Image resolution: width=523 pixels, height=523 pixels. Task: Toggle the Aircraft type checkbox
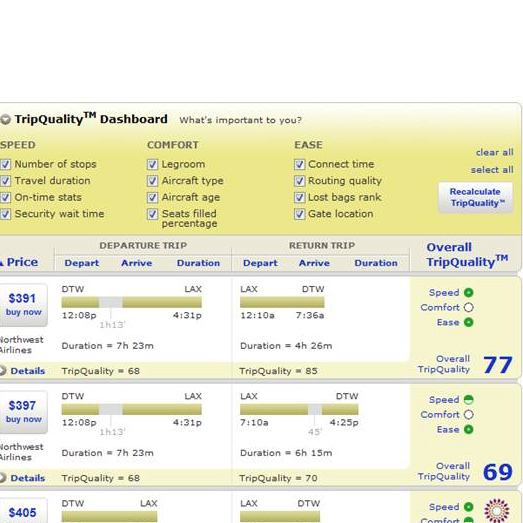click(152, 181)
